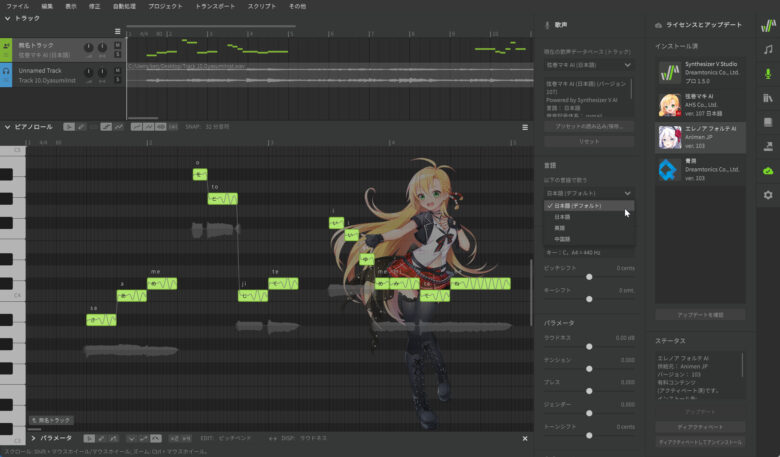Open the Synthesizer V logo panel icon
780x457 pixels.
click(x=769, y=25)
